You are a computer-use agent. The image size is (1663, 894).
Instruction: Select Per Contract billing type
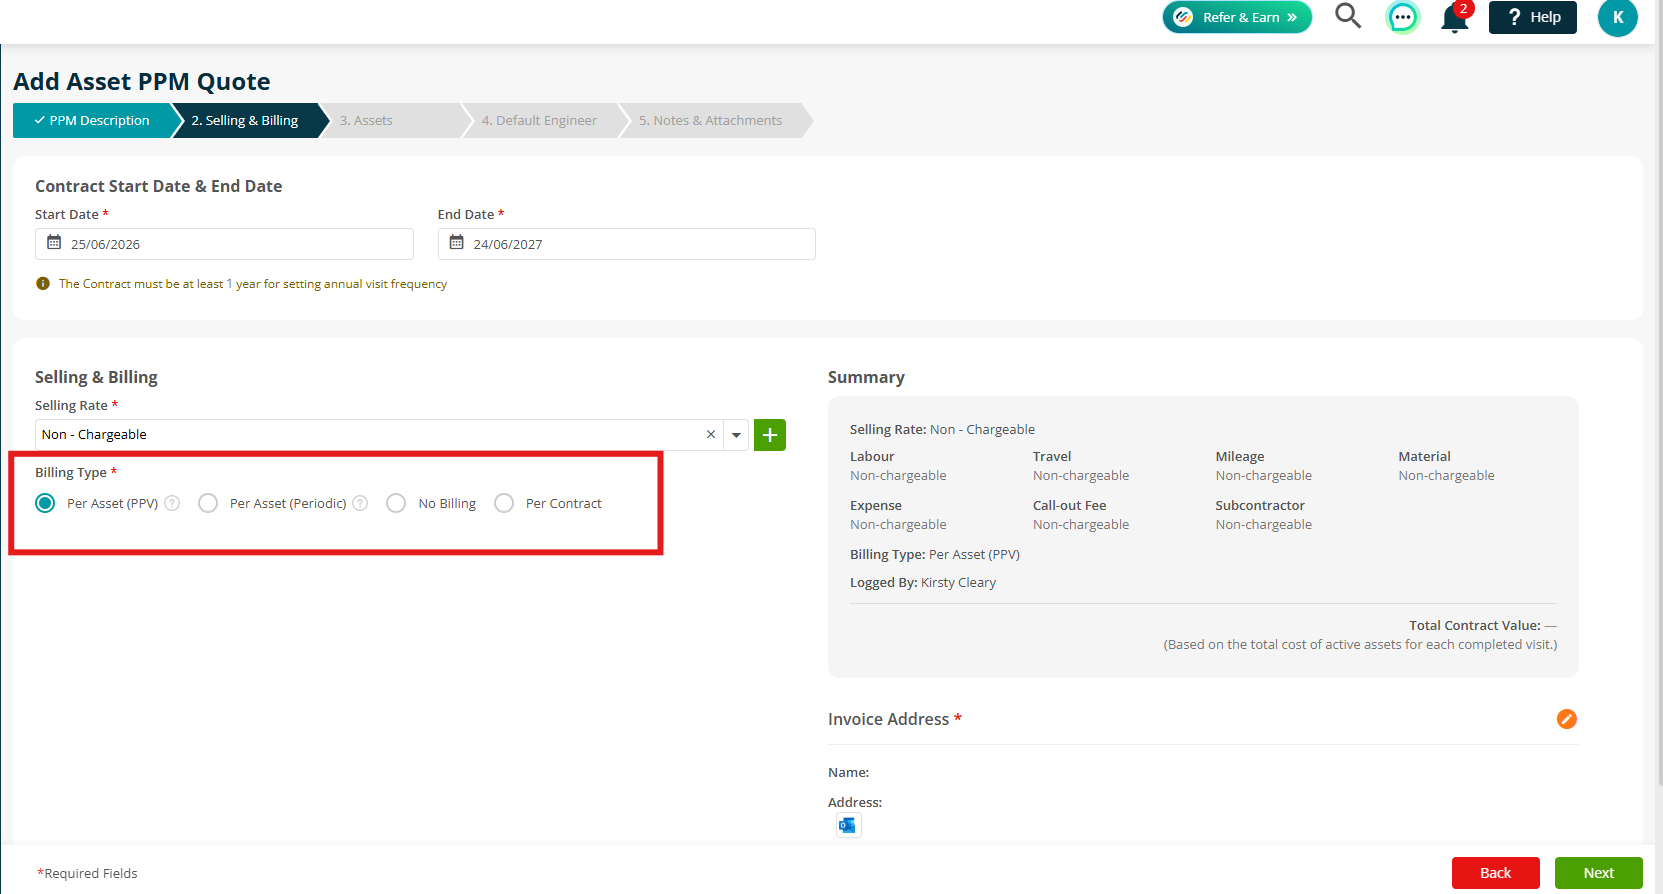point(504,503)
